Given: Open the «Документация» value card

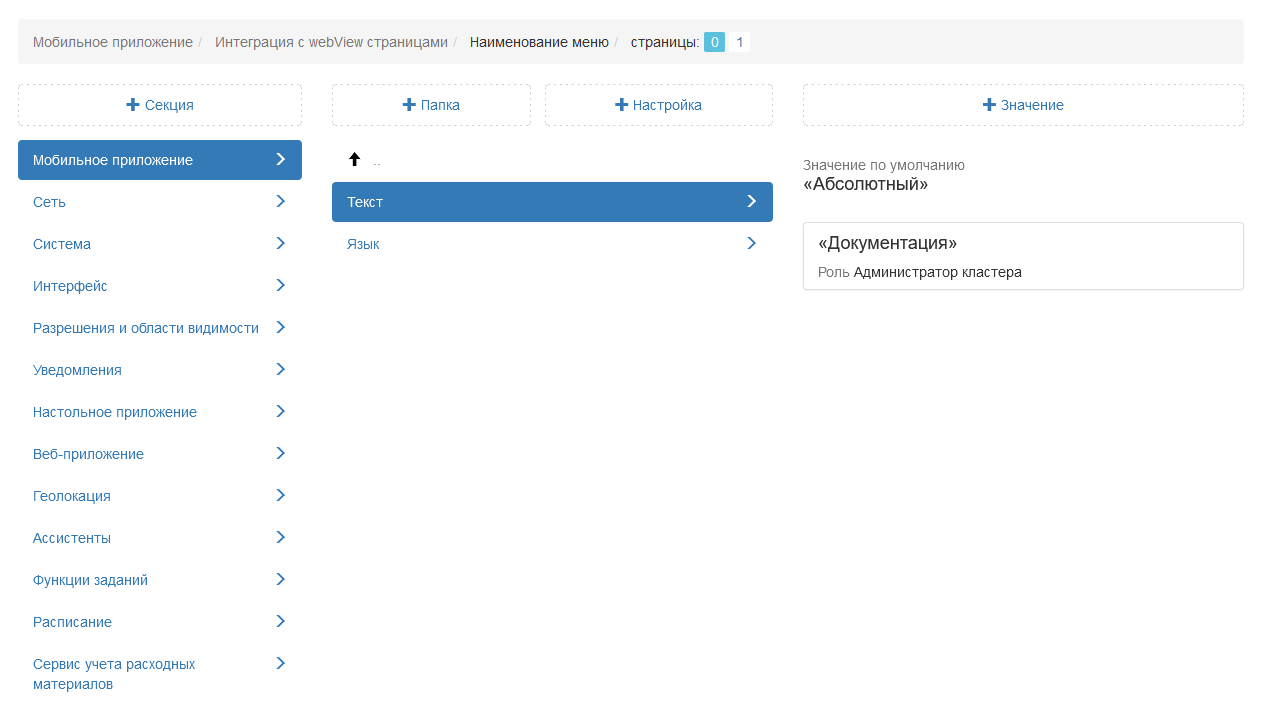Looking at the screenshot, I should [1022, 256].
